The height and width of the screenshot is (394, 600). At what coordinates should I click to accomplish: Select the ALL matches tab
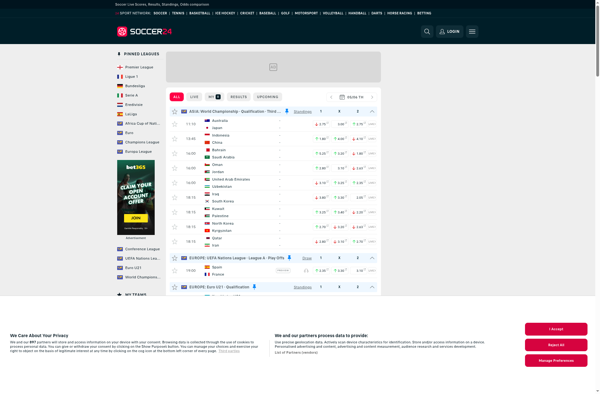click(x=176, y=97)
